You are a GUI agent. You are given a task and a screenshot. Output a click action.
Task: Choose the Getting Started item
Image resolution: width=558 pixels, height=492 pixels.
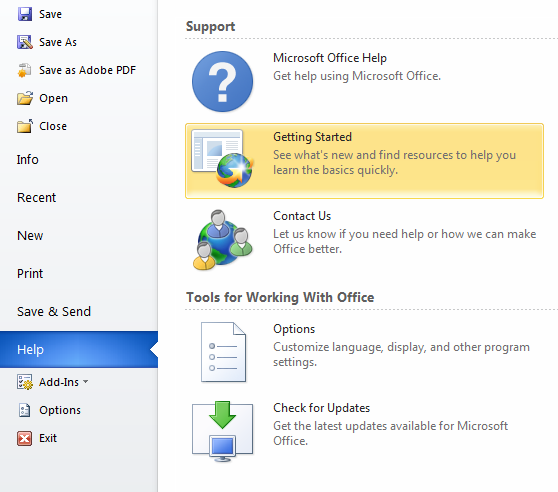[x=364, y=161]
